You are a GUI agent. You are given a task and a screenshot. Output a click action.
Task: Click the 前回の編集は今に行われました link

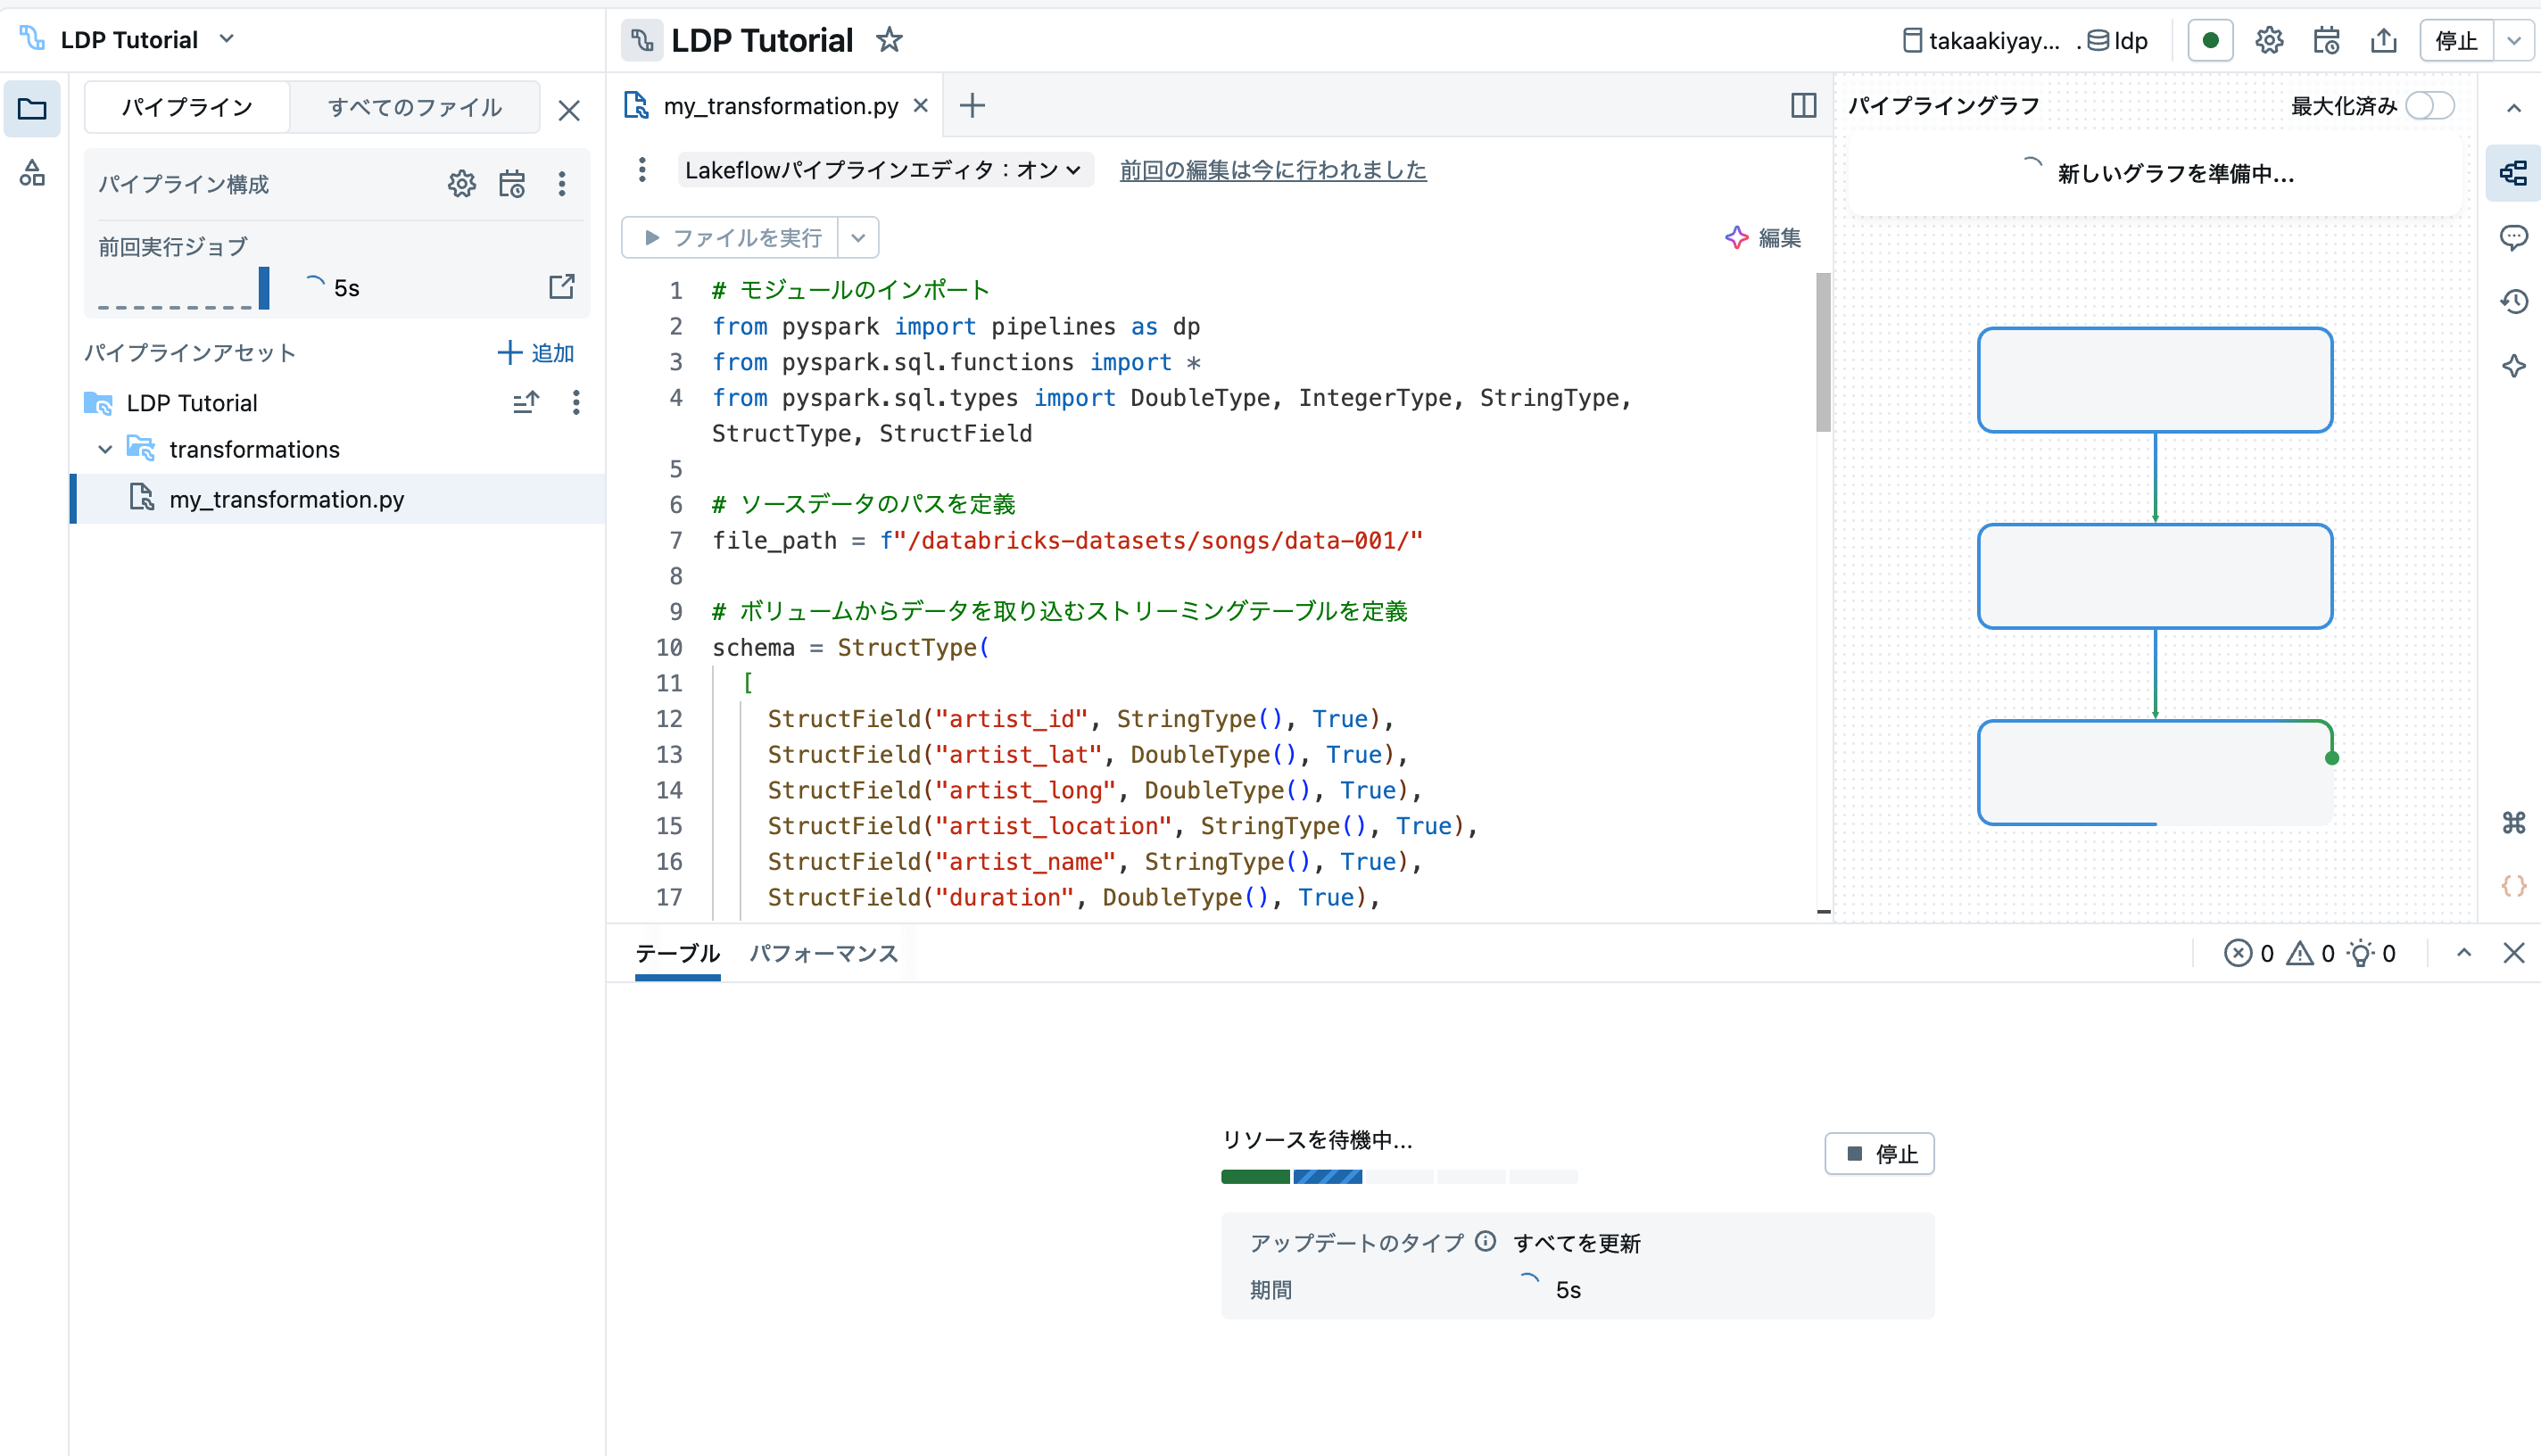tap(1272, 170)
